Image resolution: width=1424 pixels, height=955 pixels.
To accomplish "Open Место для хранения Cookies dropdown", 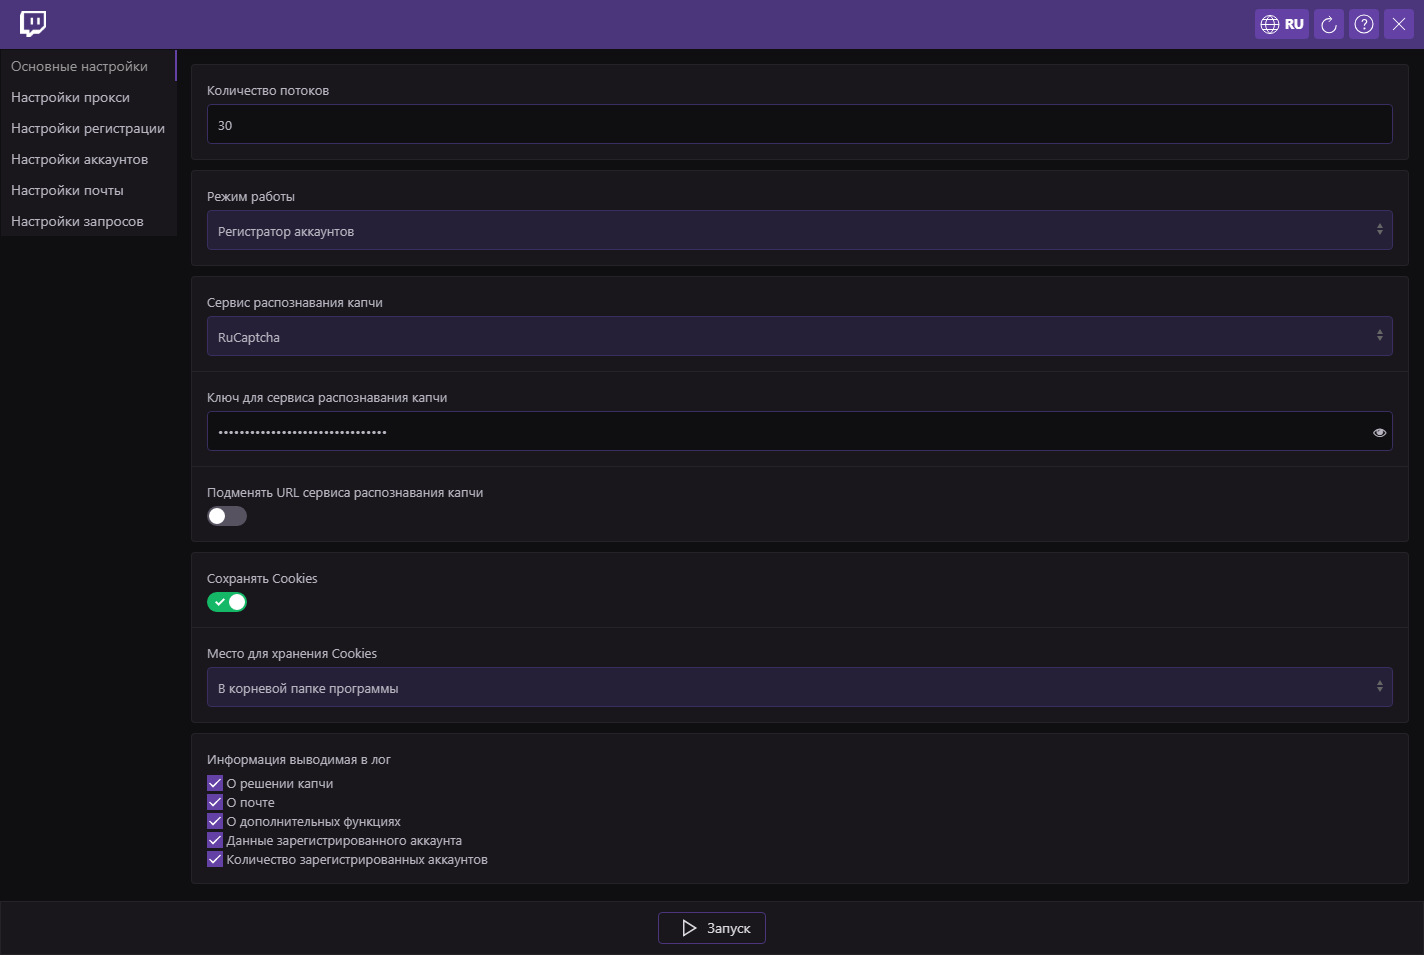I will [x=799, y=687].
